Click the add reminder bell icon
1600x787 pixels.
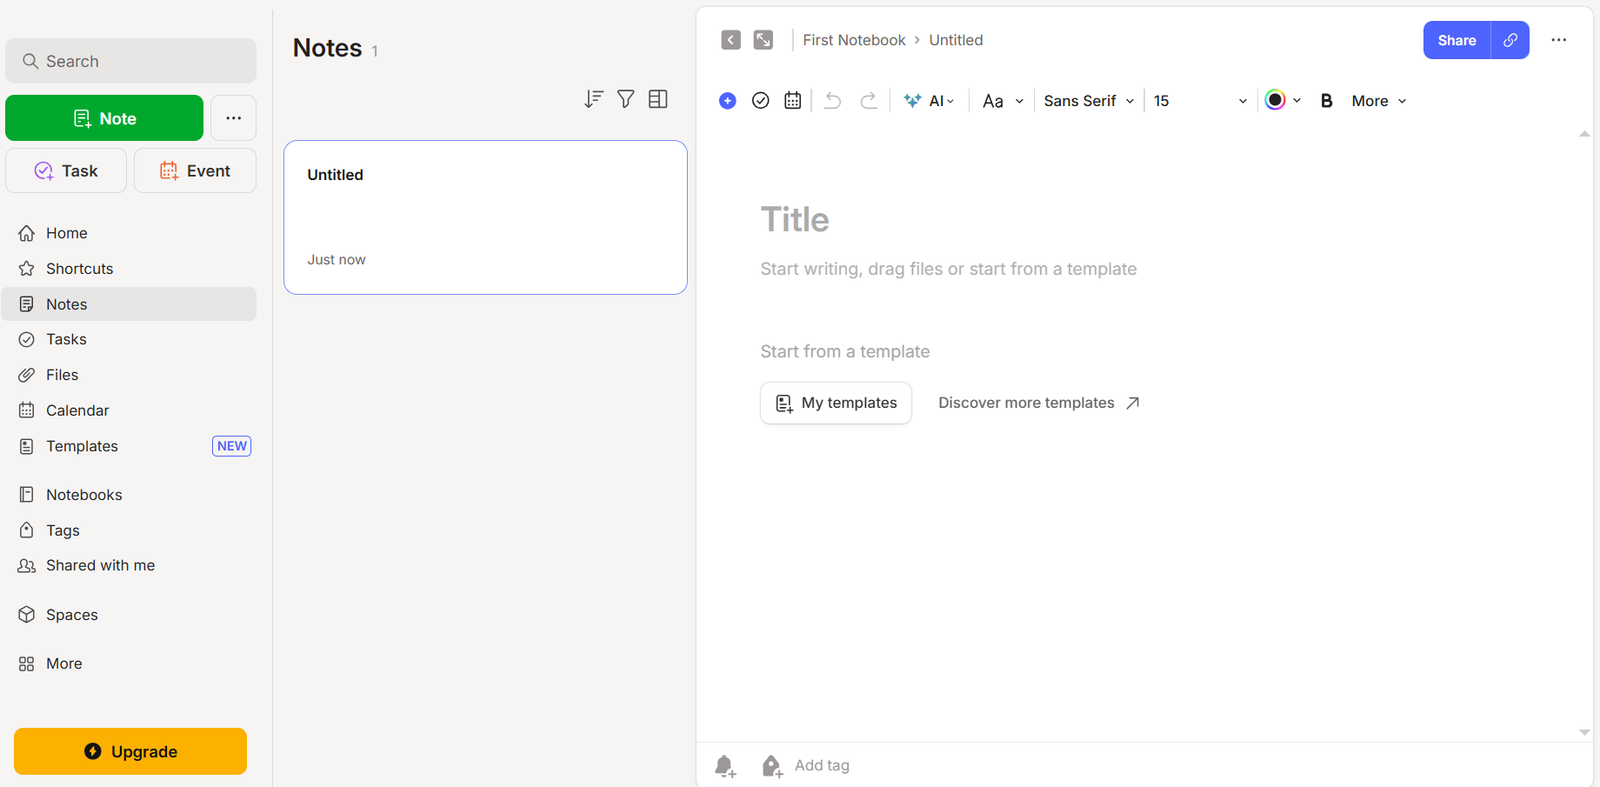[x=725, y=766]
